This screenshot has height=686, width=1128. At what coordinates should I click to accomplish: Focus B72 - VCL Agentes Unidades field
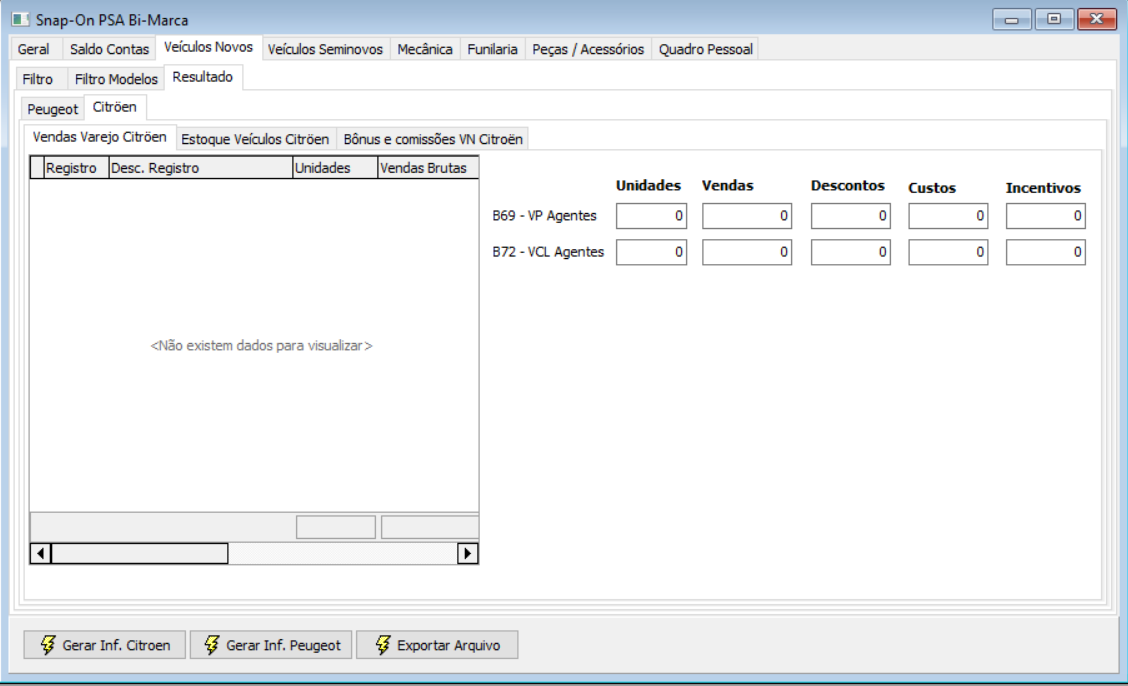651,252
